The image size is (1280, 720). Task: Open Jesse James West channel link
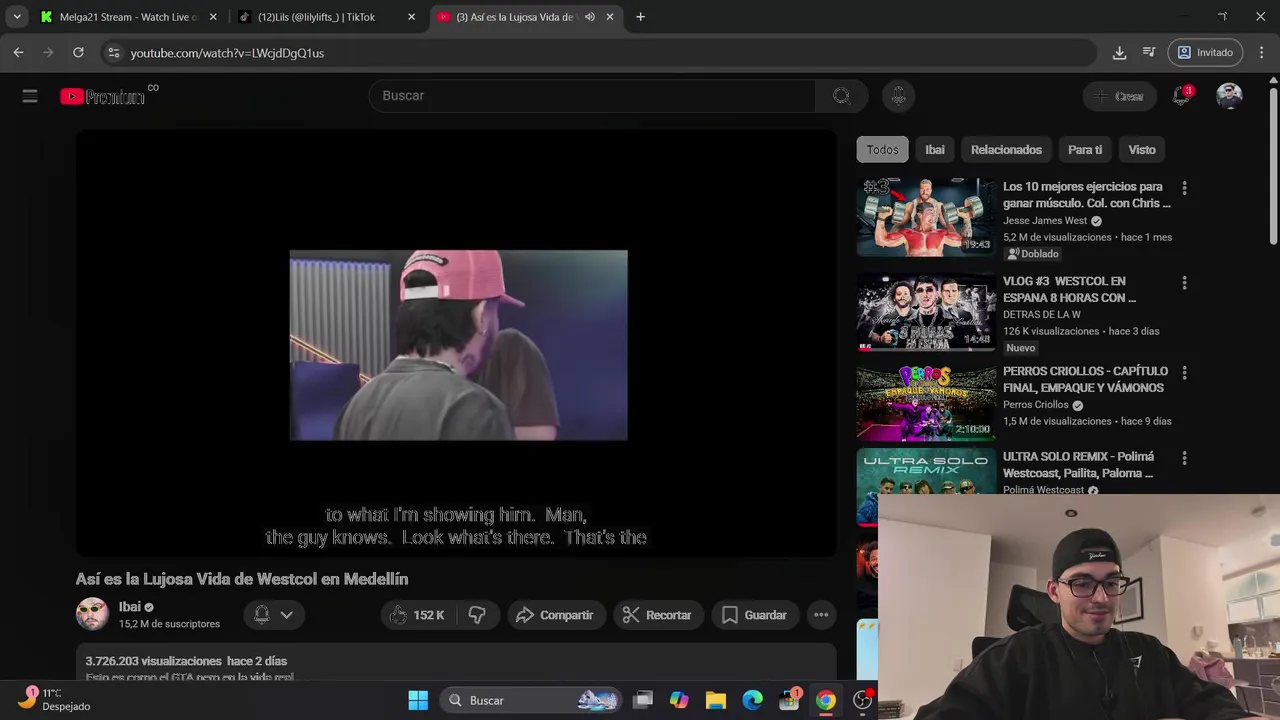pos(1045,221)
